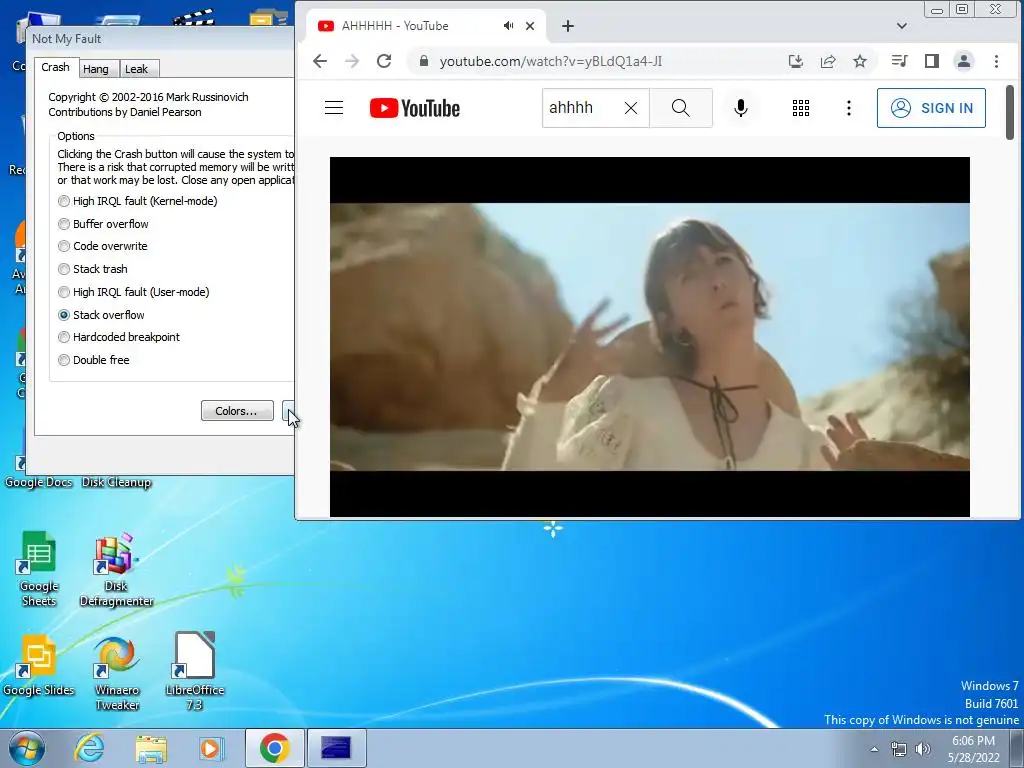Show hidden system tray icons

874,749
